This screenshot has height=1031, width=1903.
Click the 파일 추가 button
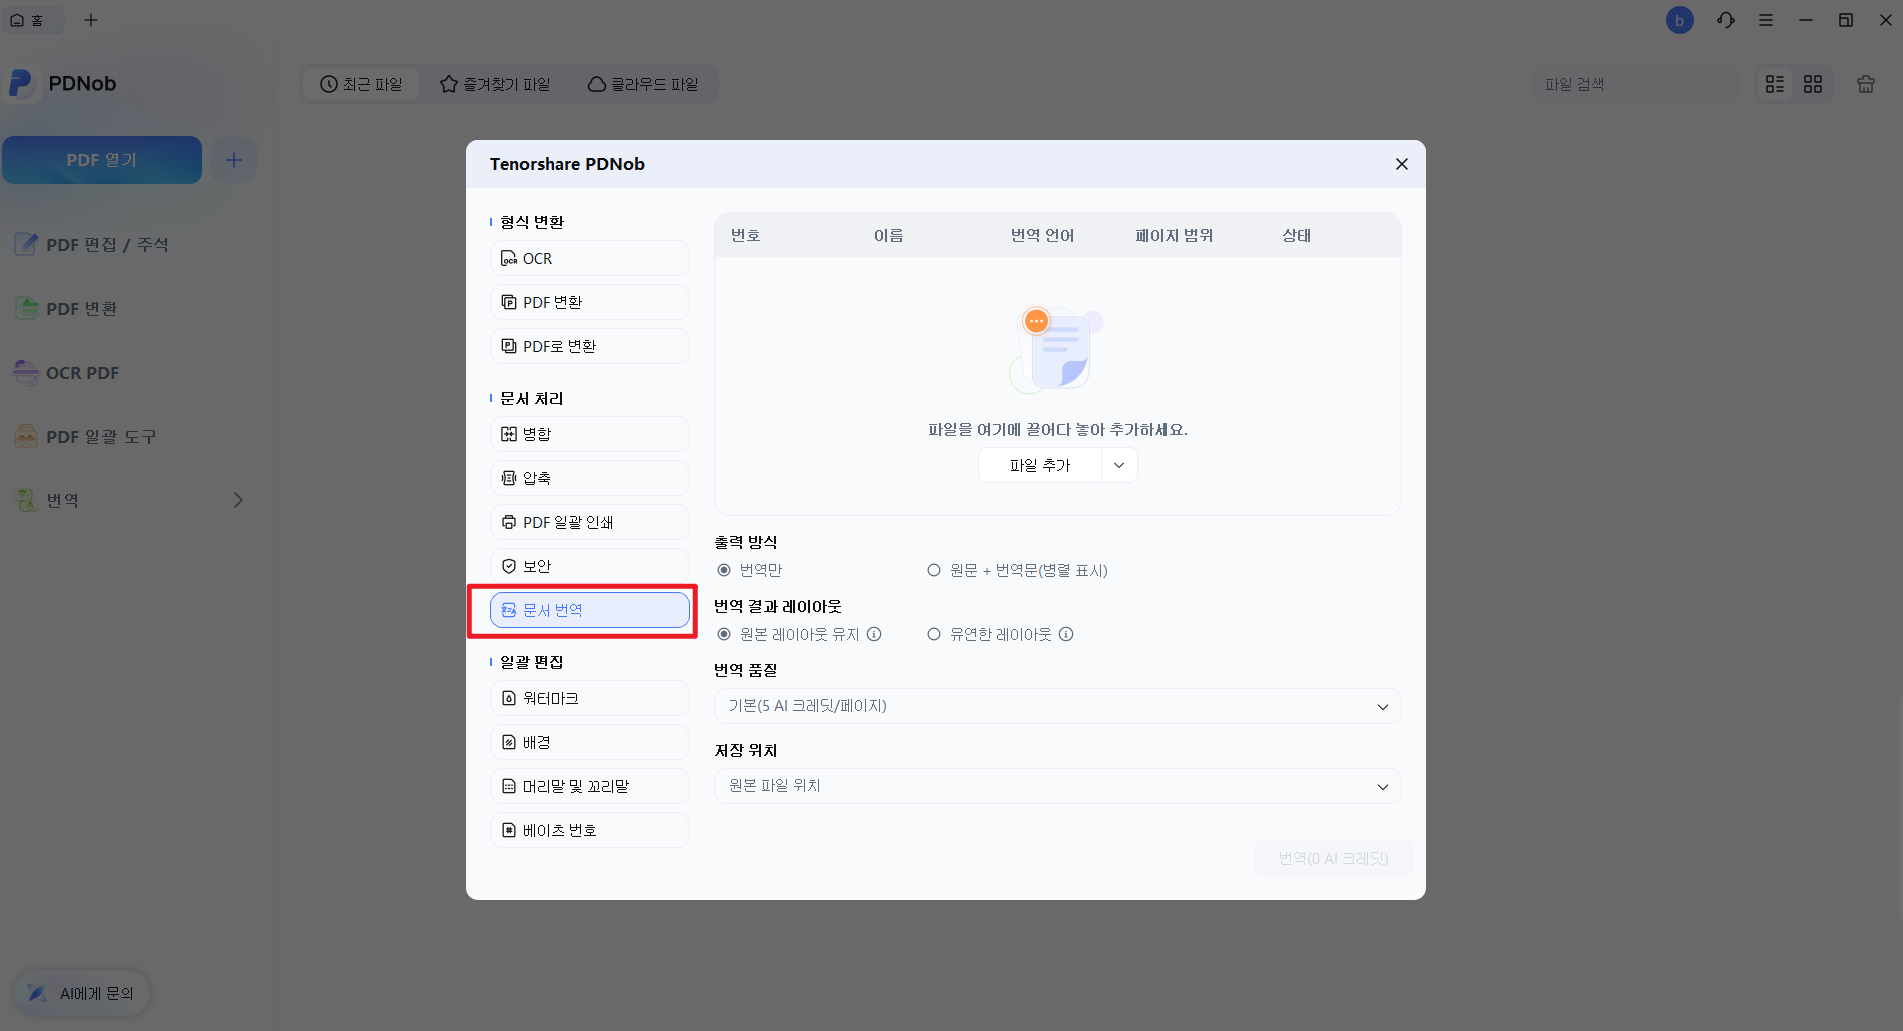tap(1040, 465)
